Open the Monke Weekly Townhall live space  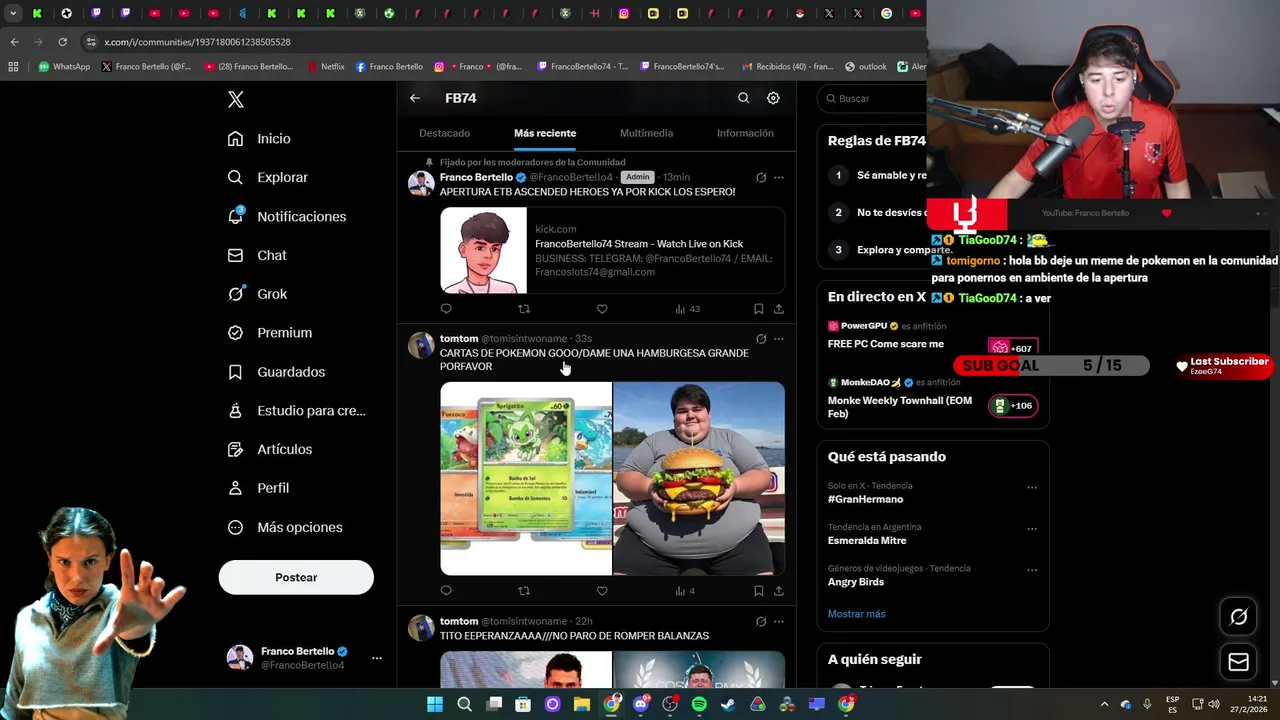pos(932,398)
